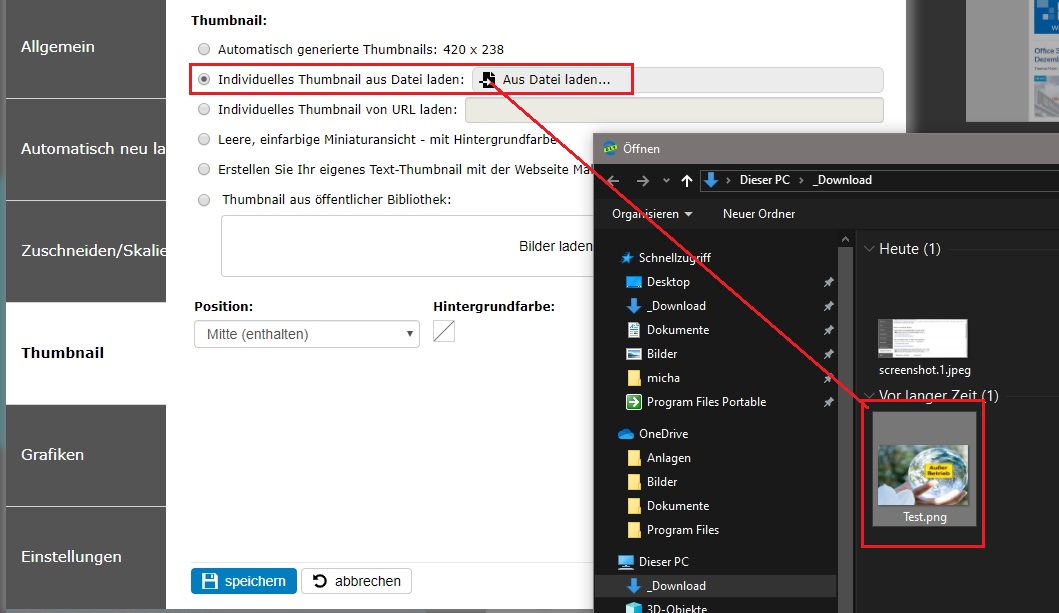Select Thumbnail aus öffentlicher Bibliothek radio
The height and width of the screenshot is (613, 1059).
point(204,200)
